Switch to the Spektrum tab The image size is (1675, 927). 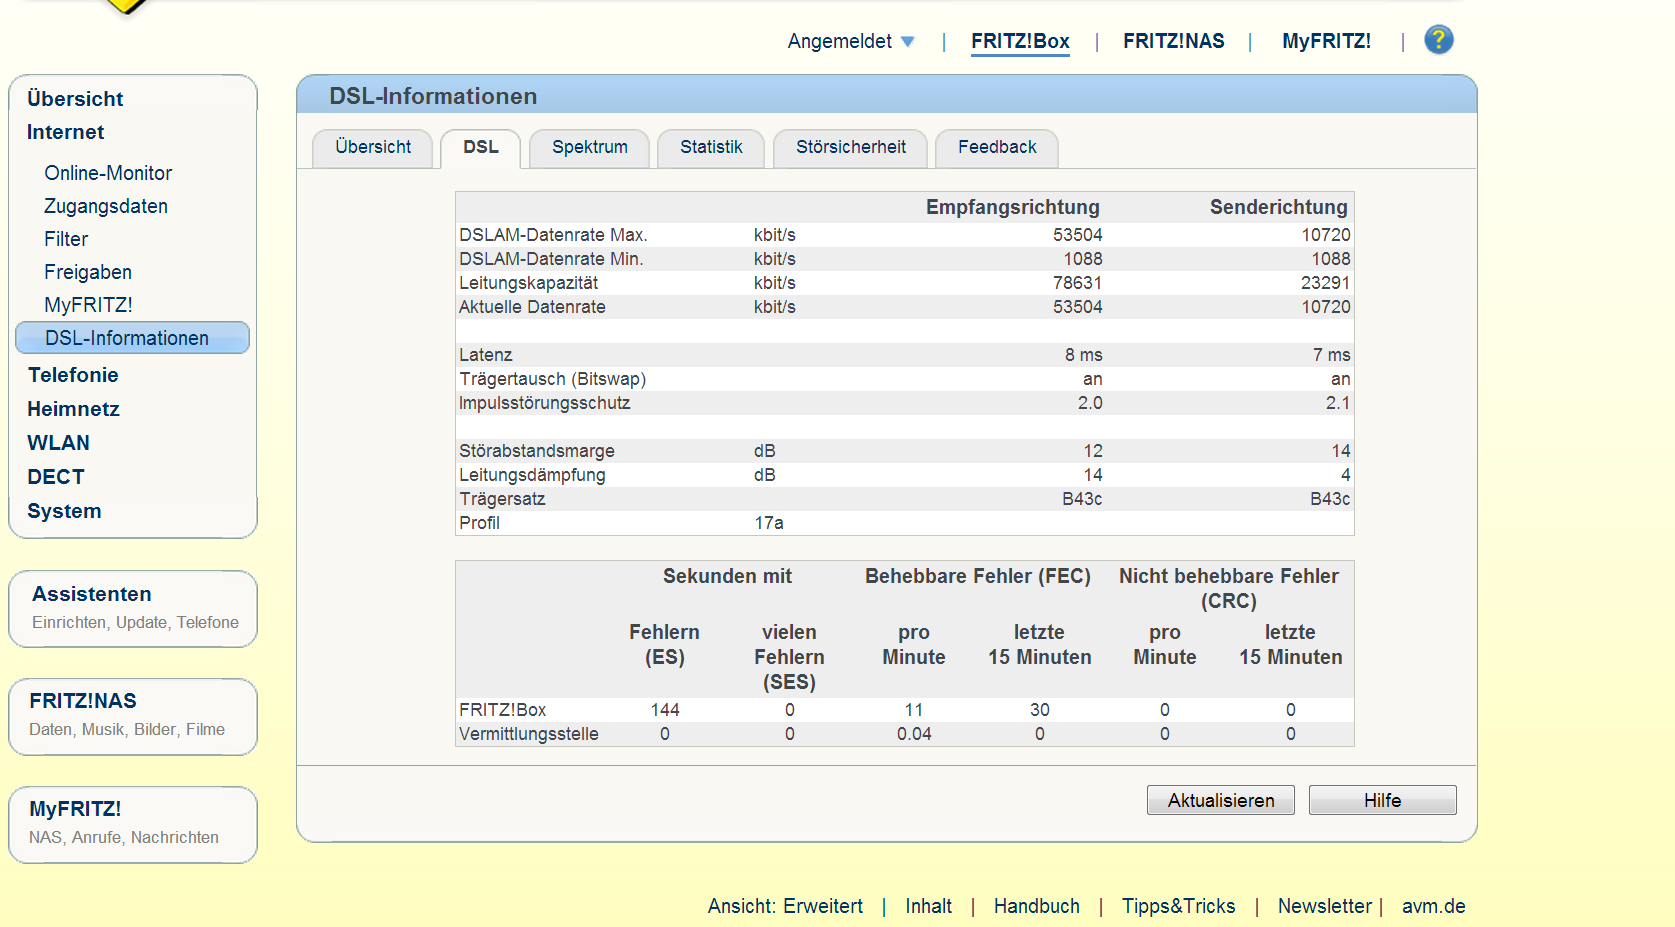click(x=590, y=147)
